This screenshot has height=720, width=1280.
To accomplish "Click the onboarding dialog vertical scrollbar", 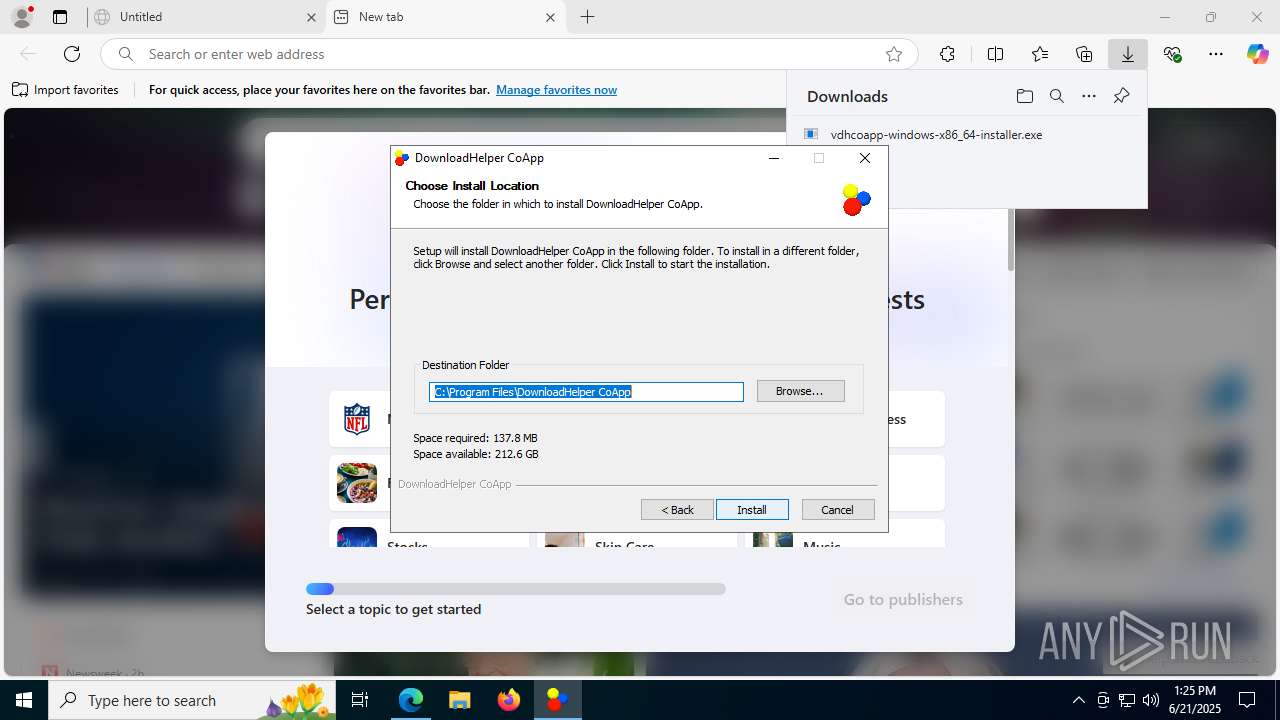I will (1010, 240).
